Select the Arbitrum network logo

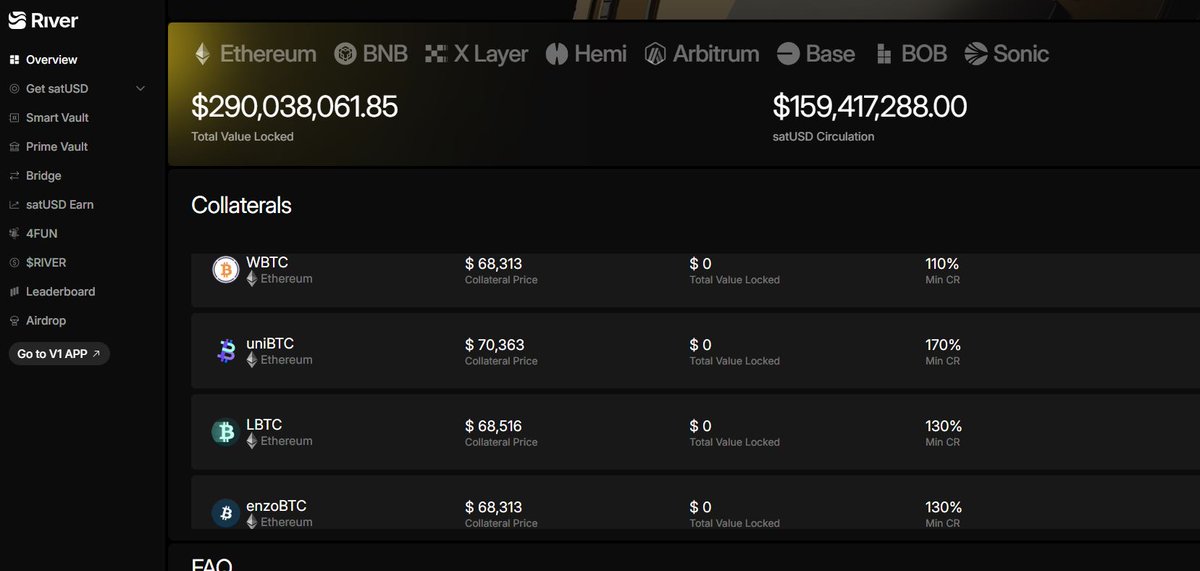pos(655,54)
